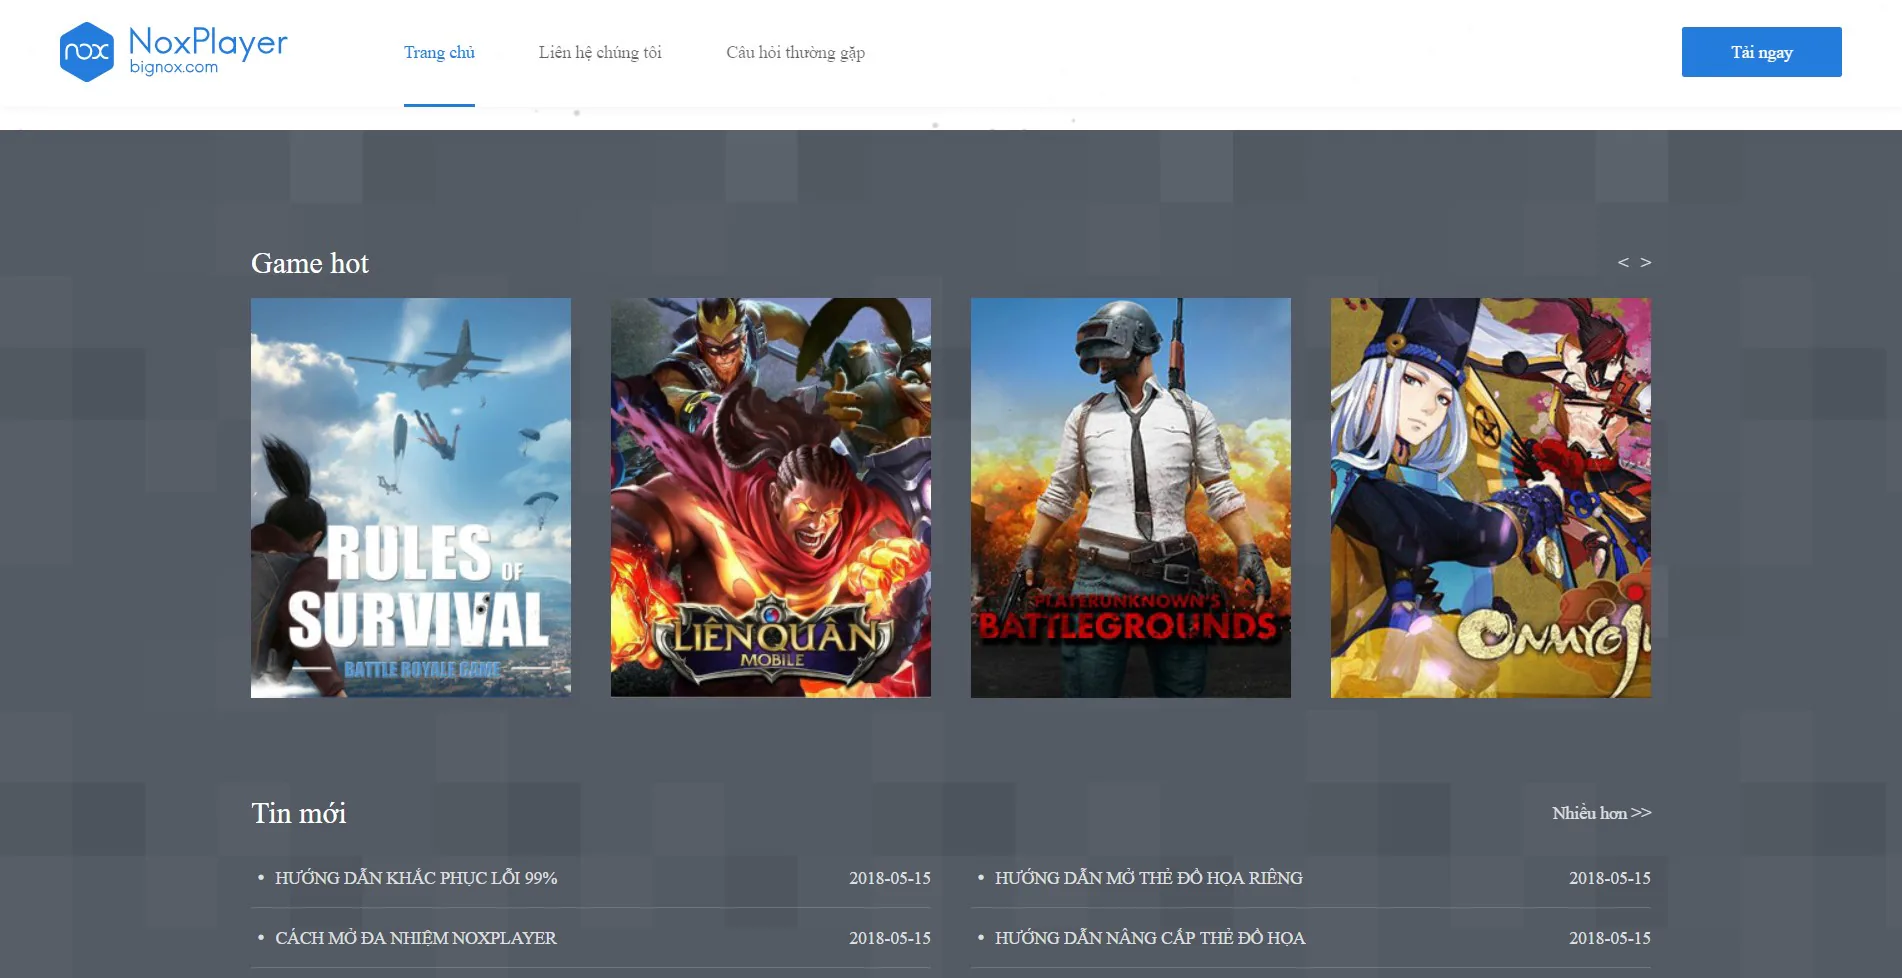
Task: Click the Tải ngay download button
Action: pos(1761,52)
